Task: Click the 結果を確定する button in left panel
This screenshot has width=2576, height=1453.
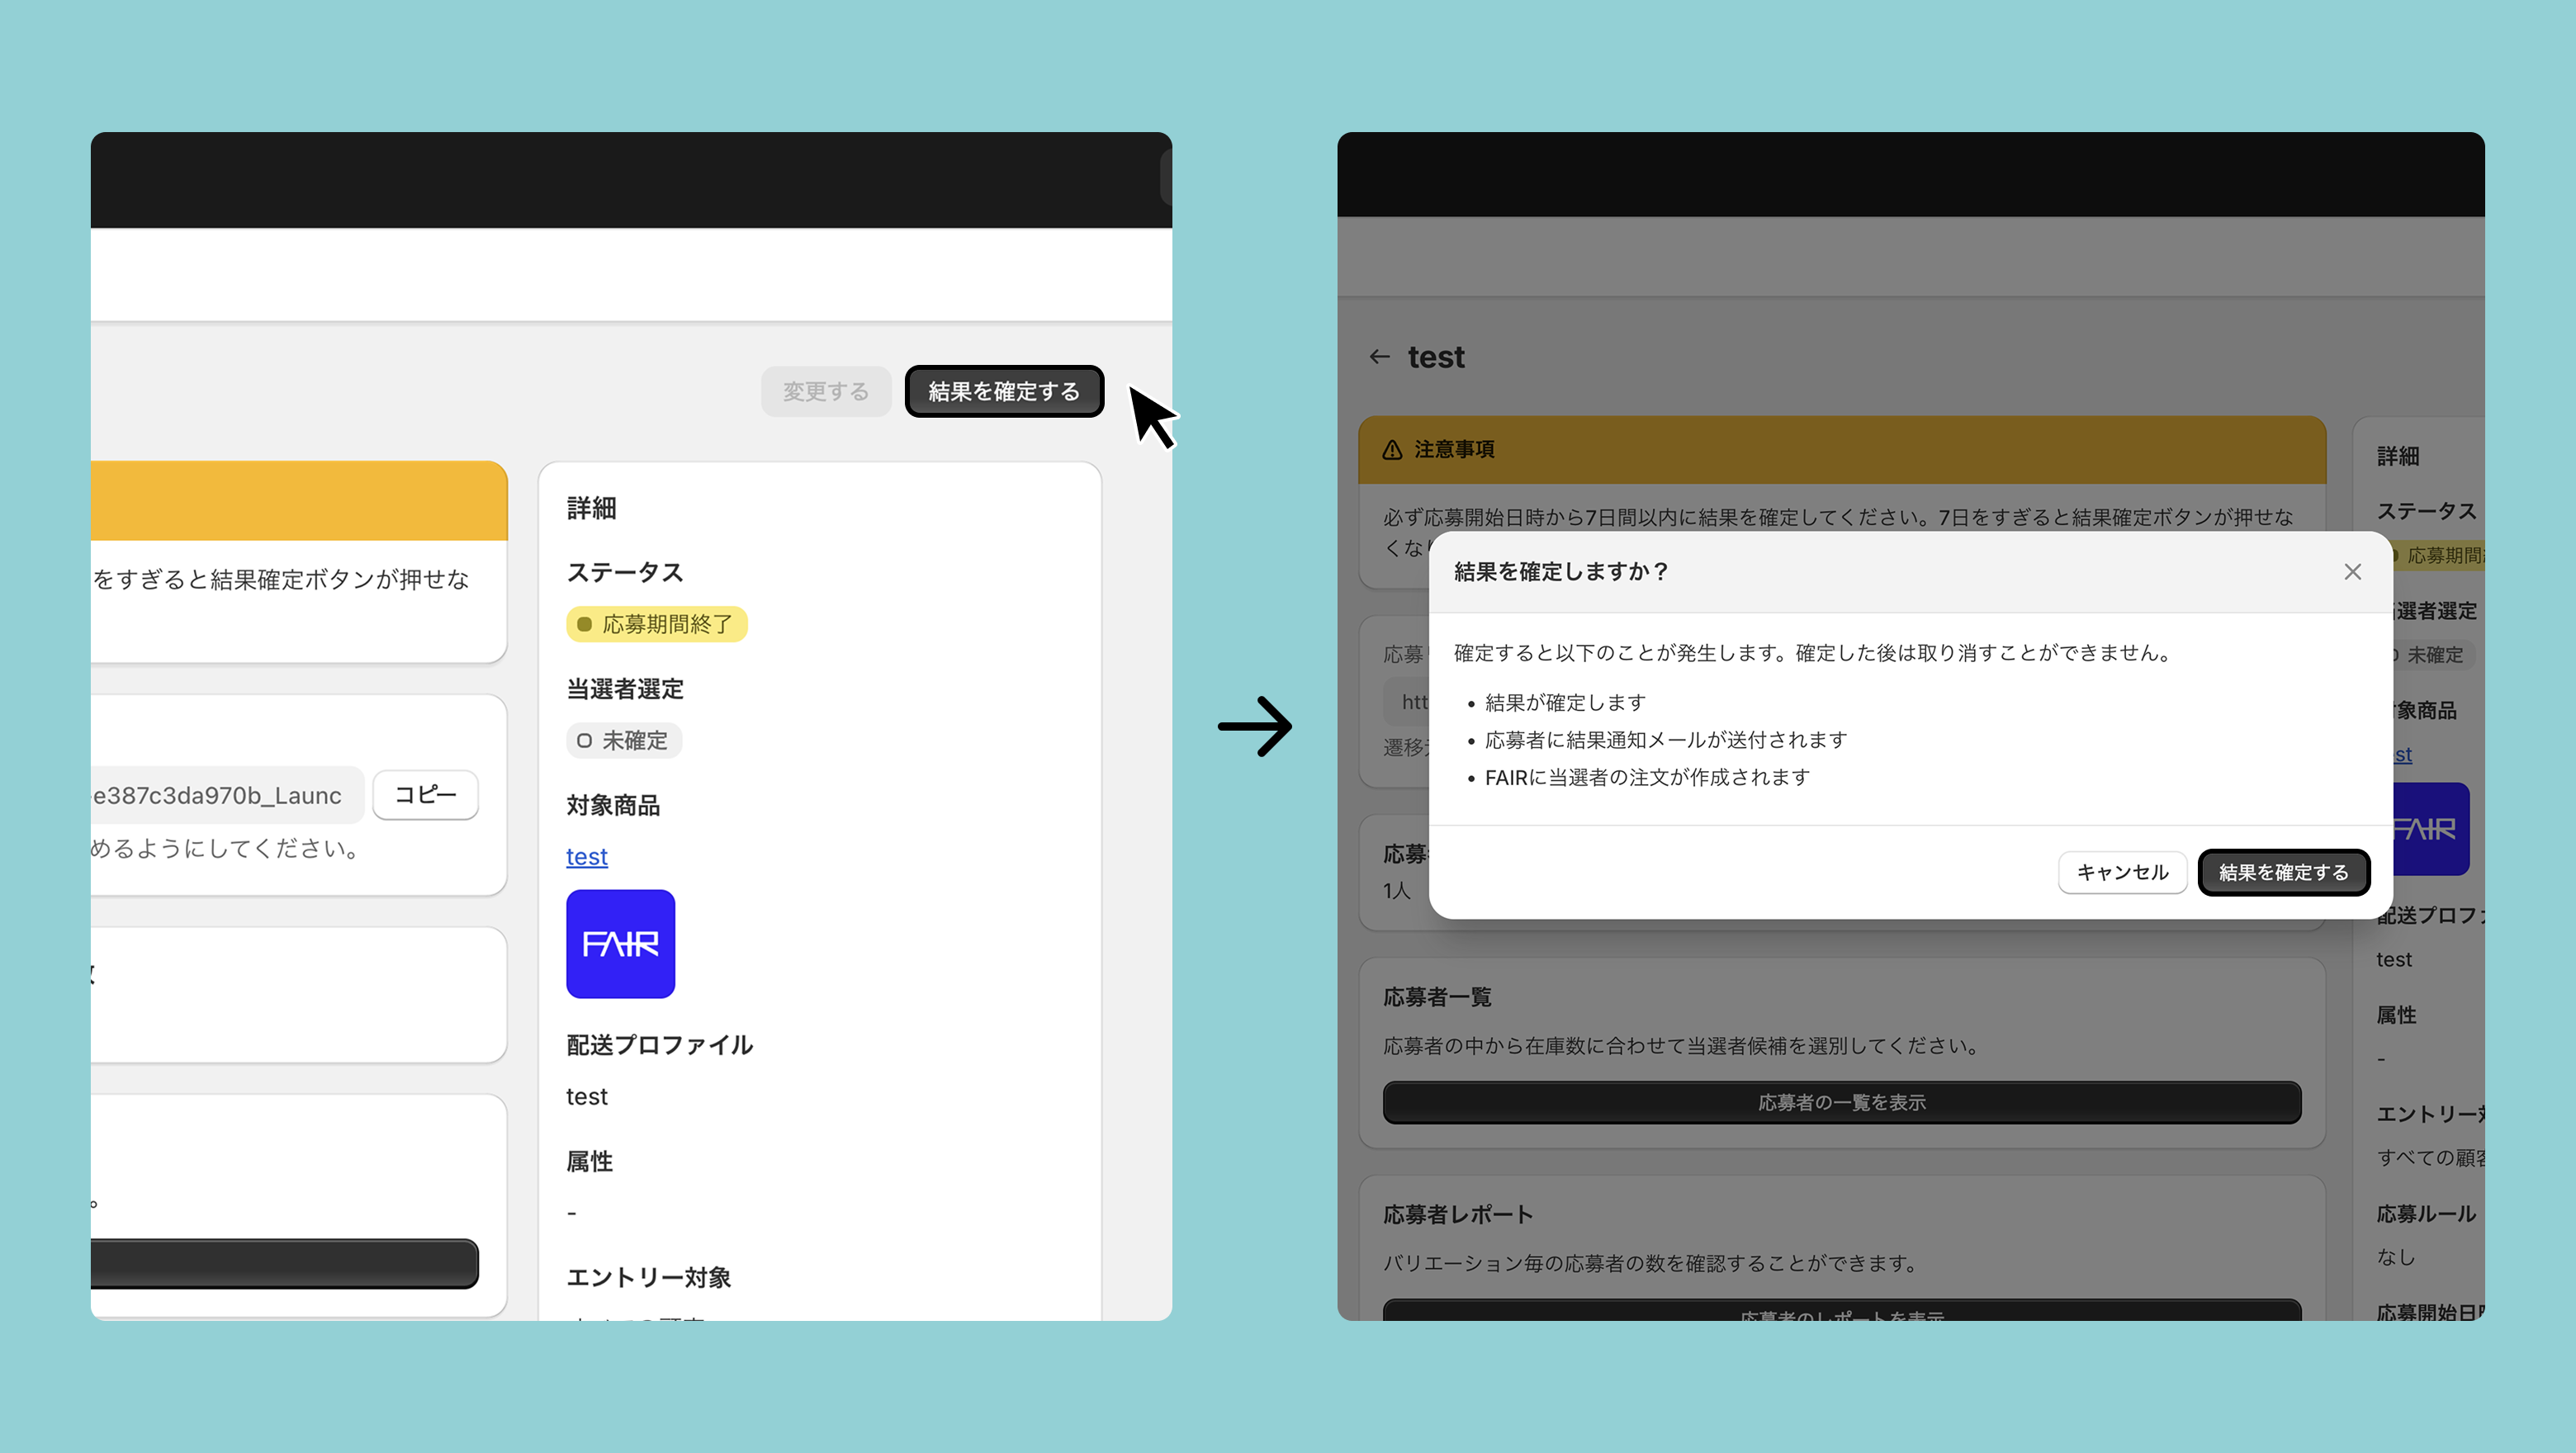Action: pos(1003,391)
